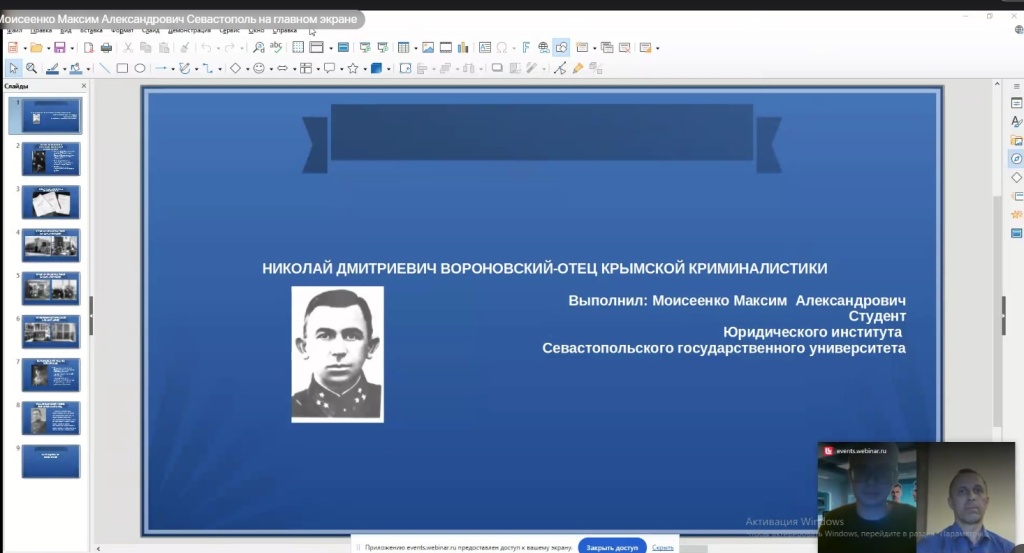1024x553 pixels.
Task: Open the Справка menu
Action: click(285, 31)
